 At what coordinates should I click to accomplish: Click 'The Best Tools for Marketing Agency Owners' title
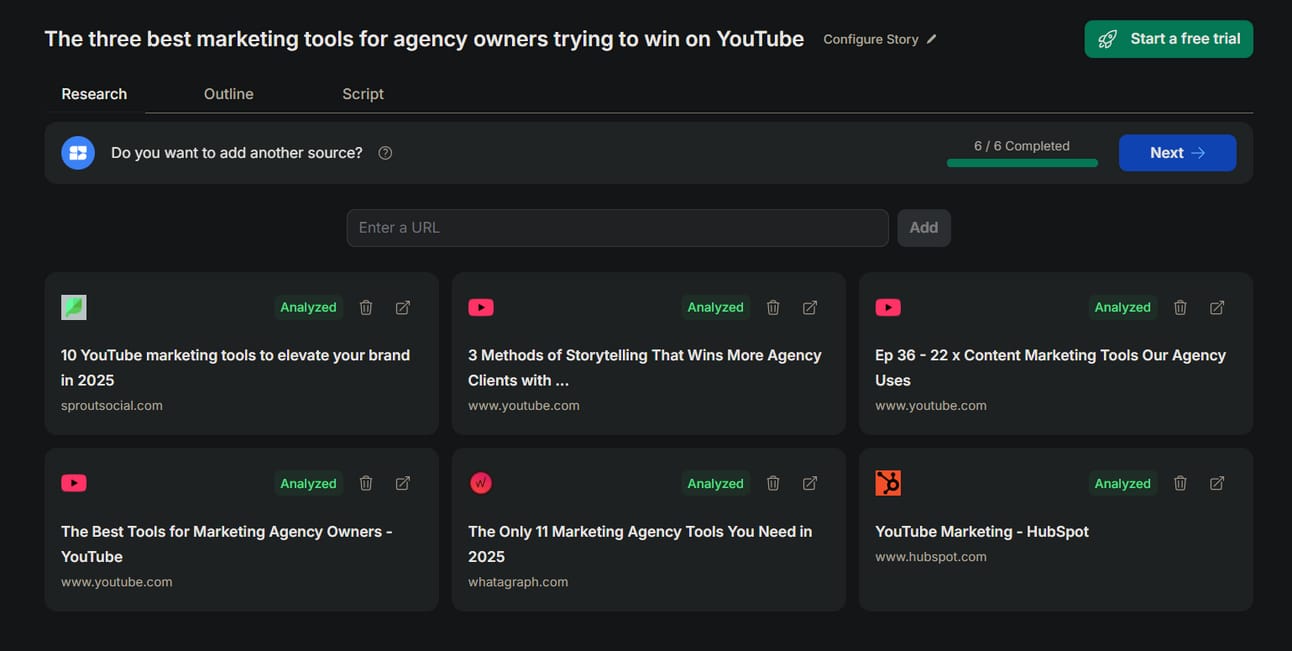click(226, 544)
